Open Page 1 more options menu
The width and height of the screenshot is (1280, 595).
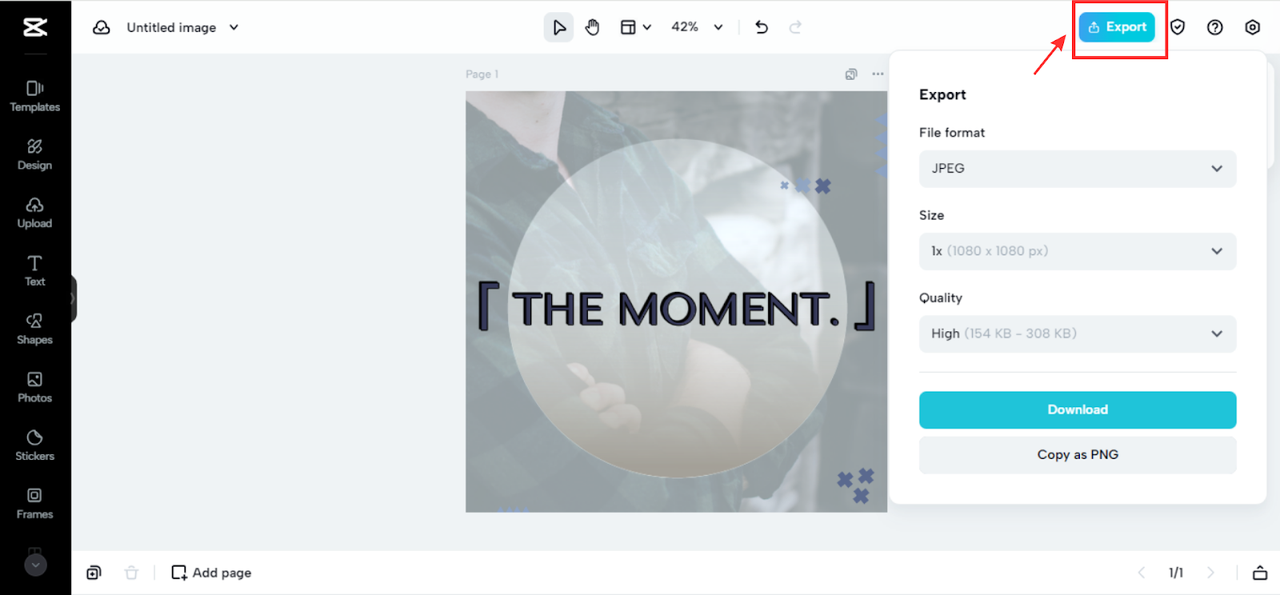pyautogui.click(x=878, y=74)
